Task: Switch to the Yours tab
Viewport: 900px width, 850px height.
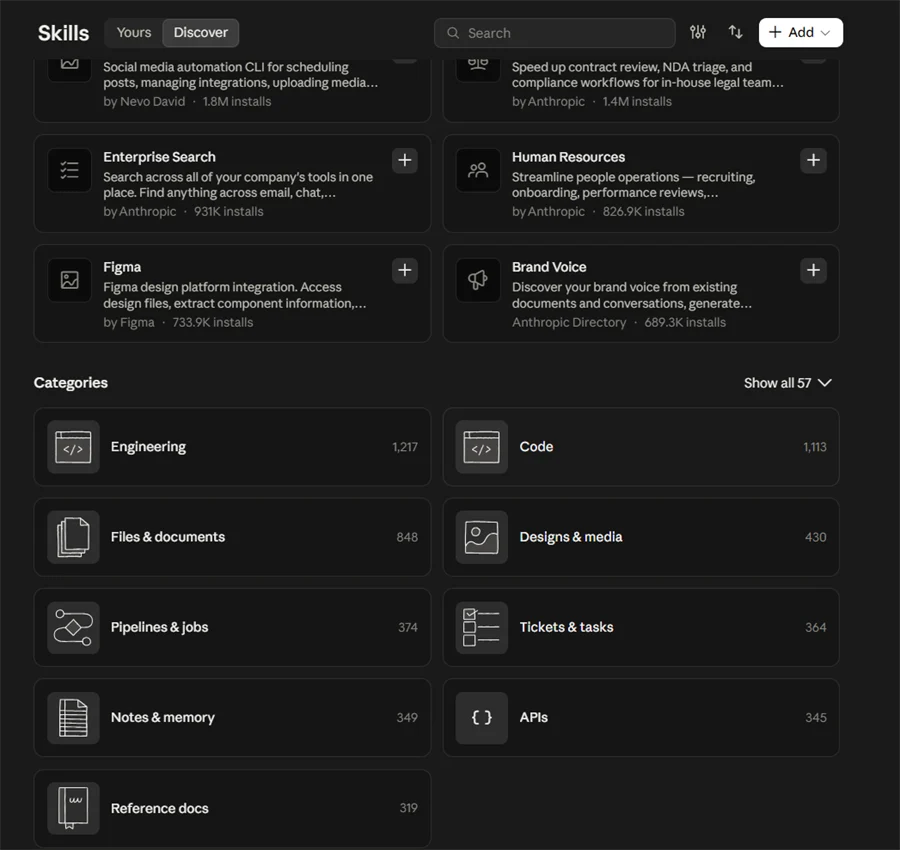Action: pyautogui.click(x=134, y=32)
